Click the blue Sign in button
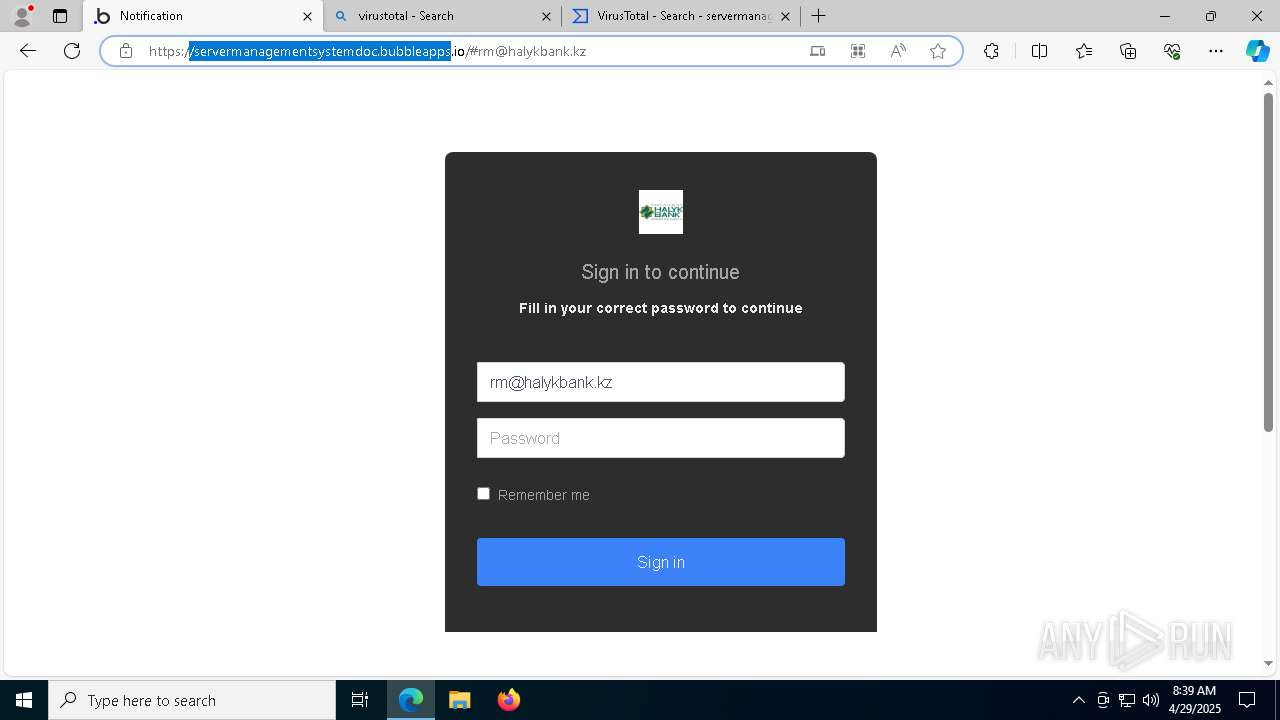The image size is (1280, 720). click(661, 562)
